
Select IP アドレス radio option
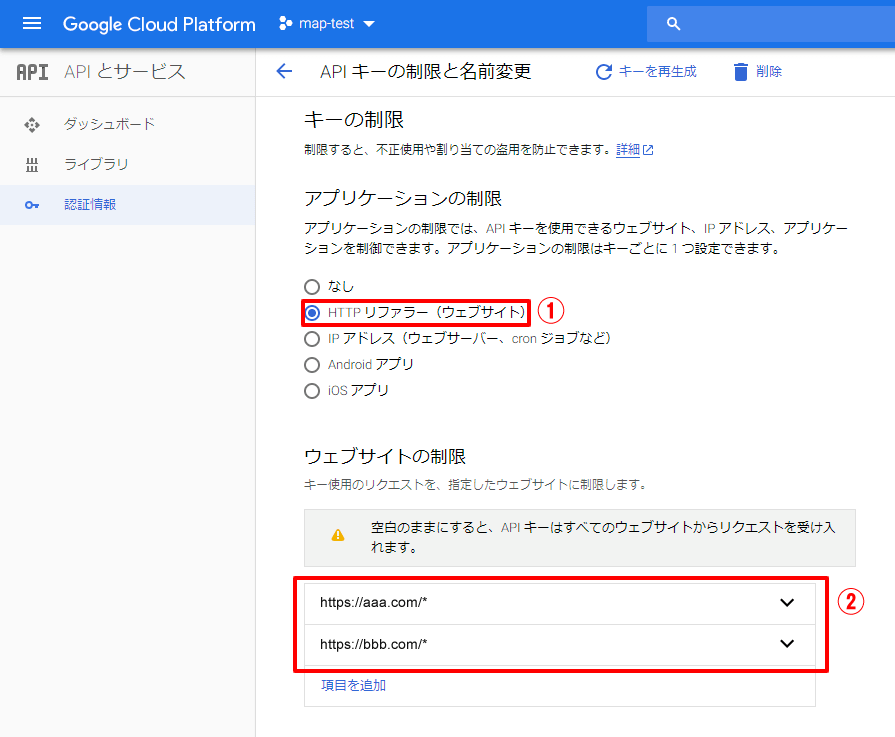point(312,339)
